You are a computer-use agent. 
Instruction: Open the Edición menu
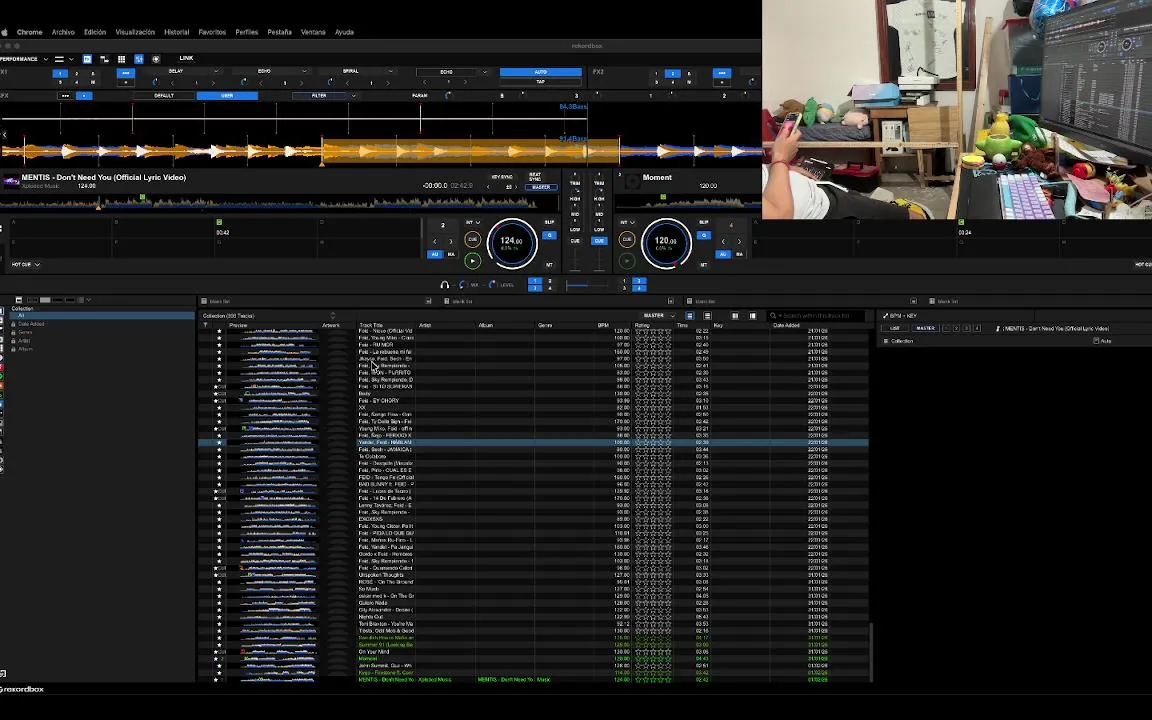click(x=95, y=32)
